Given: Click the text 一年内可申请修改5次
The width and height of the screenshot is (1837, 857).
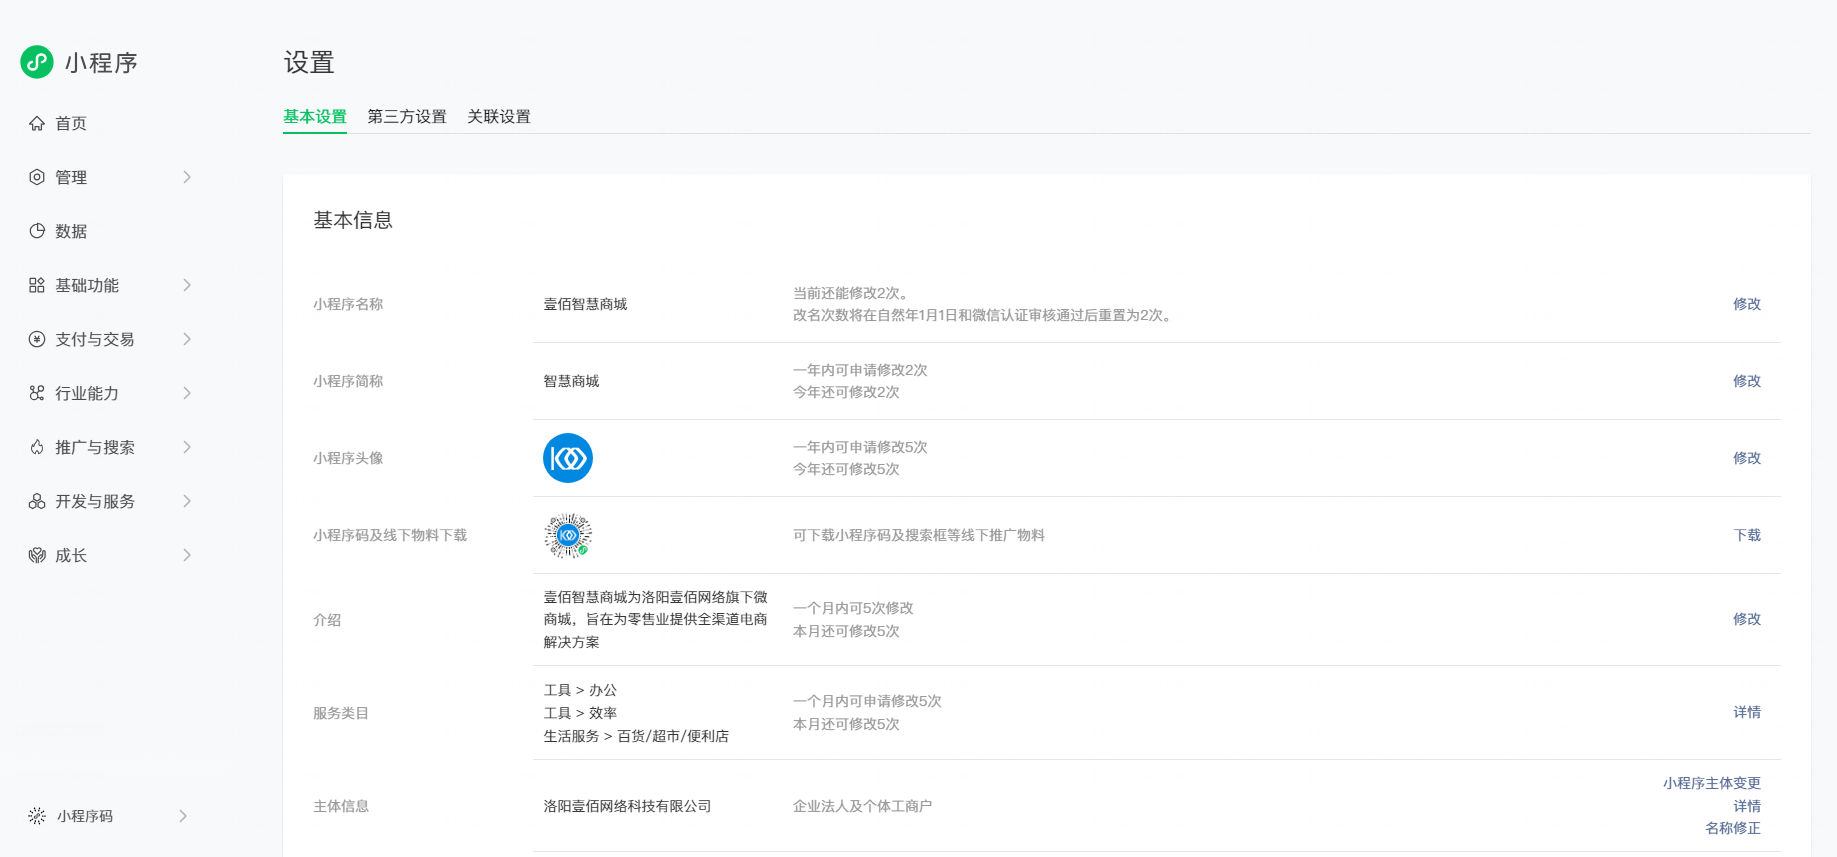Looking at the screenshot, I should coord(860,447).
